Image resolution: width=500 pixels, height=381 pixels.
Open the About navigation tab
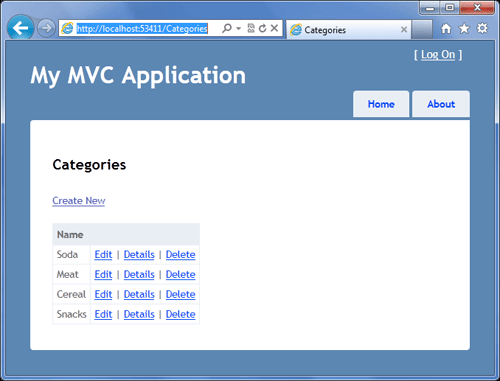[x=441, y=104]
